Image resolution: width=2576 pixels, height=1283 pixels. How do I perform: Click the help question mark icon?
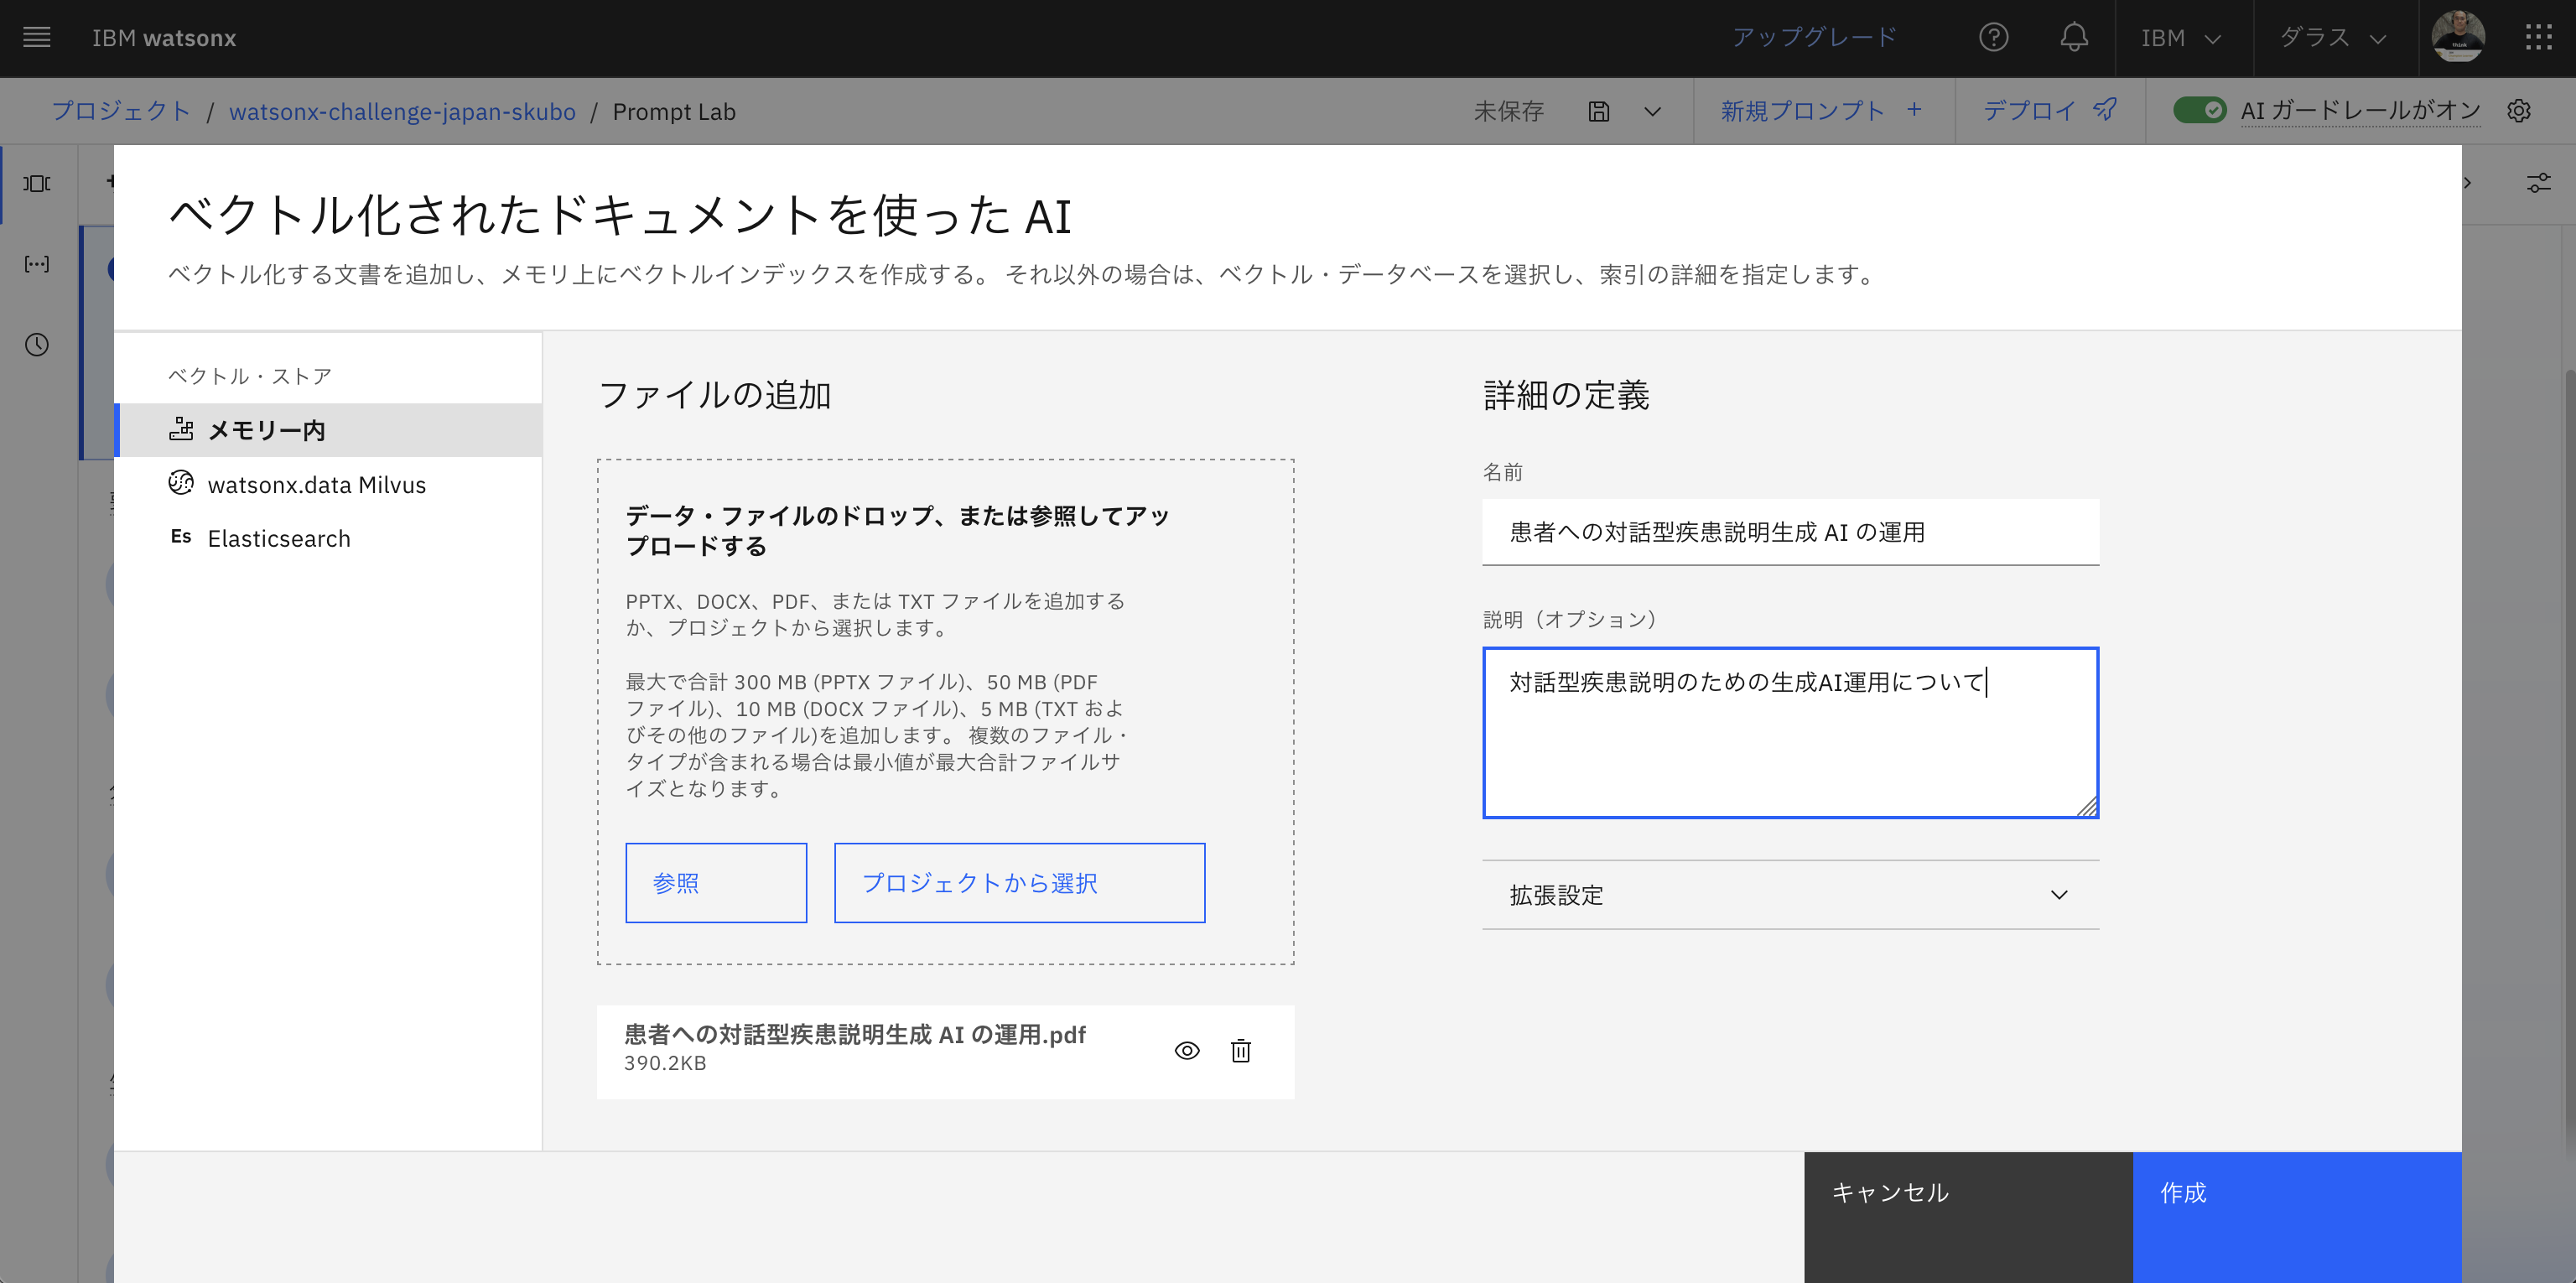pyautogui.click(x=1994, y=38)
